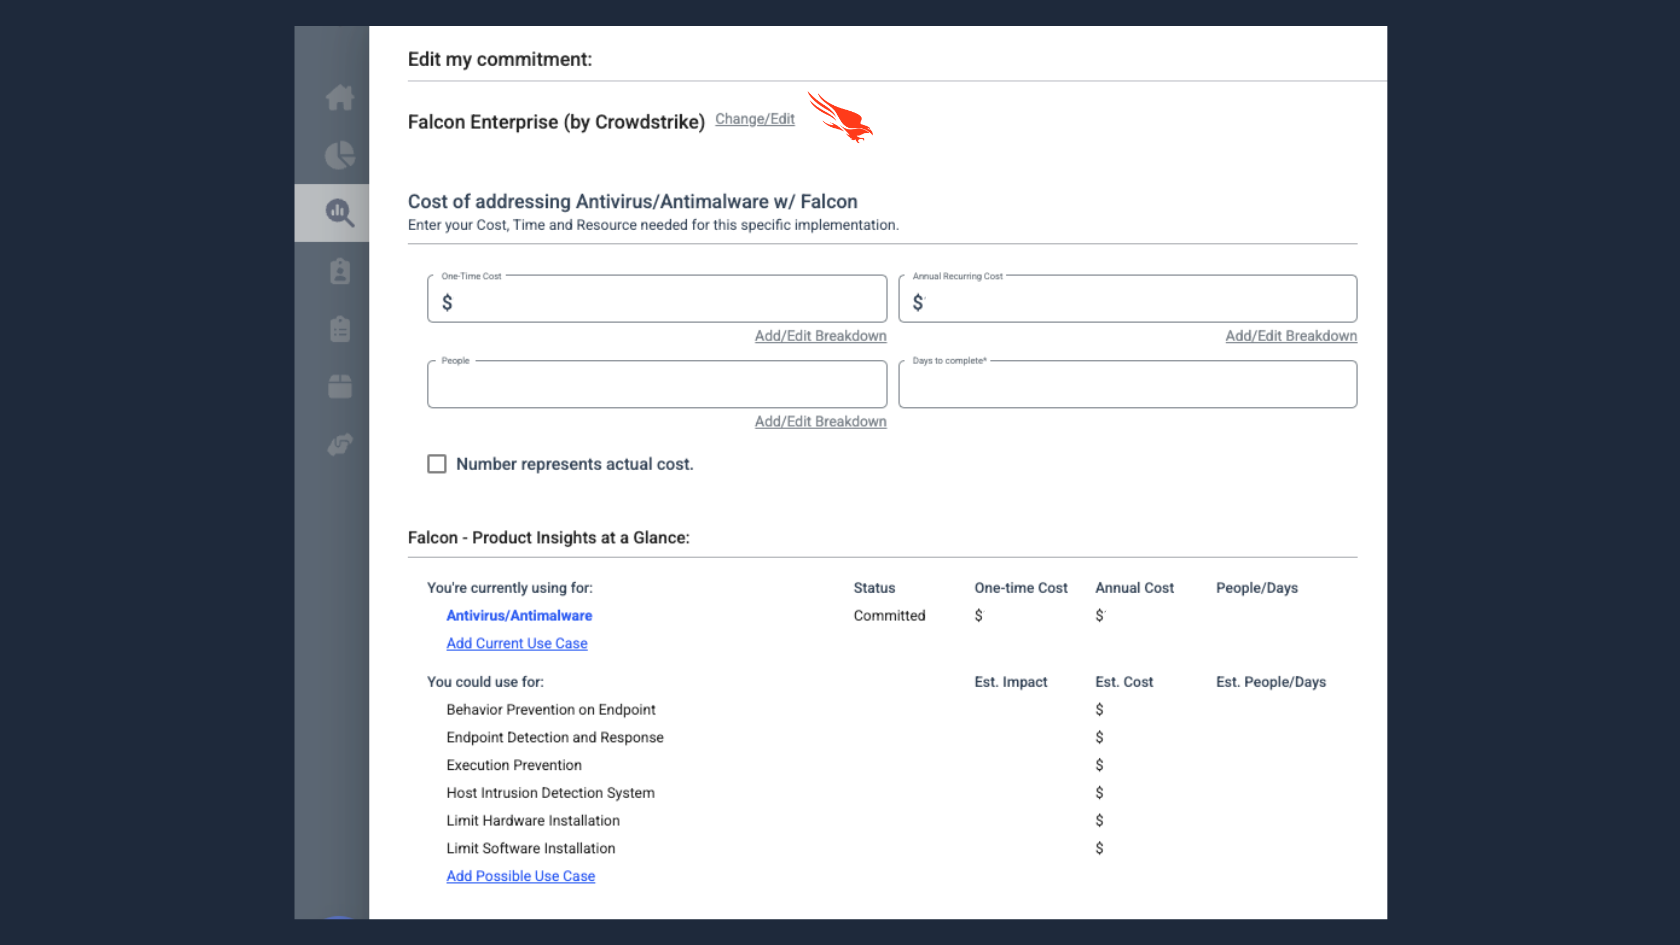The height and width of the screenshot is (945, 1680).
Task: Open the box package sidebar icon
Action: point(340,386)
